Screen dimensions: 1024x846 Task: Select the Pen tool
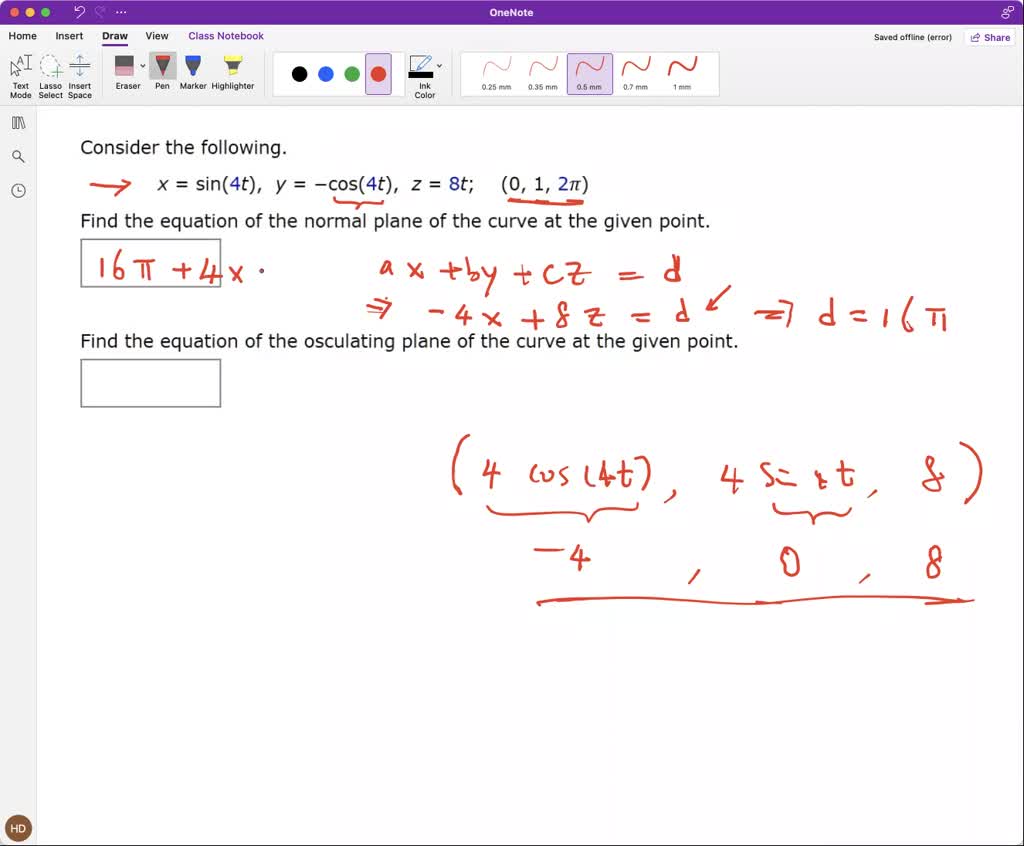tap(162, 70)
